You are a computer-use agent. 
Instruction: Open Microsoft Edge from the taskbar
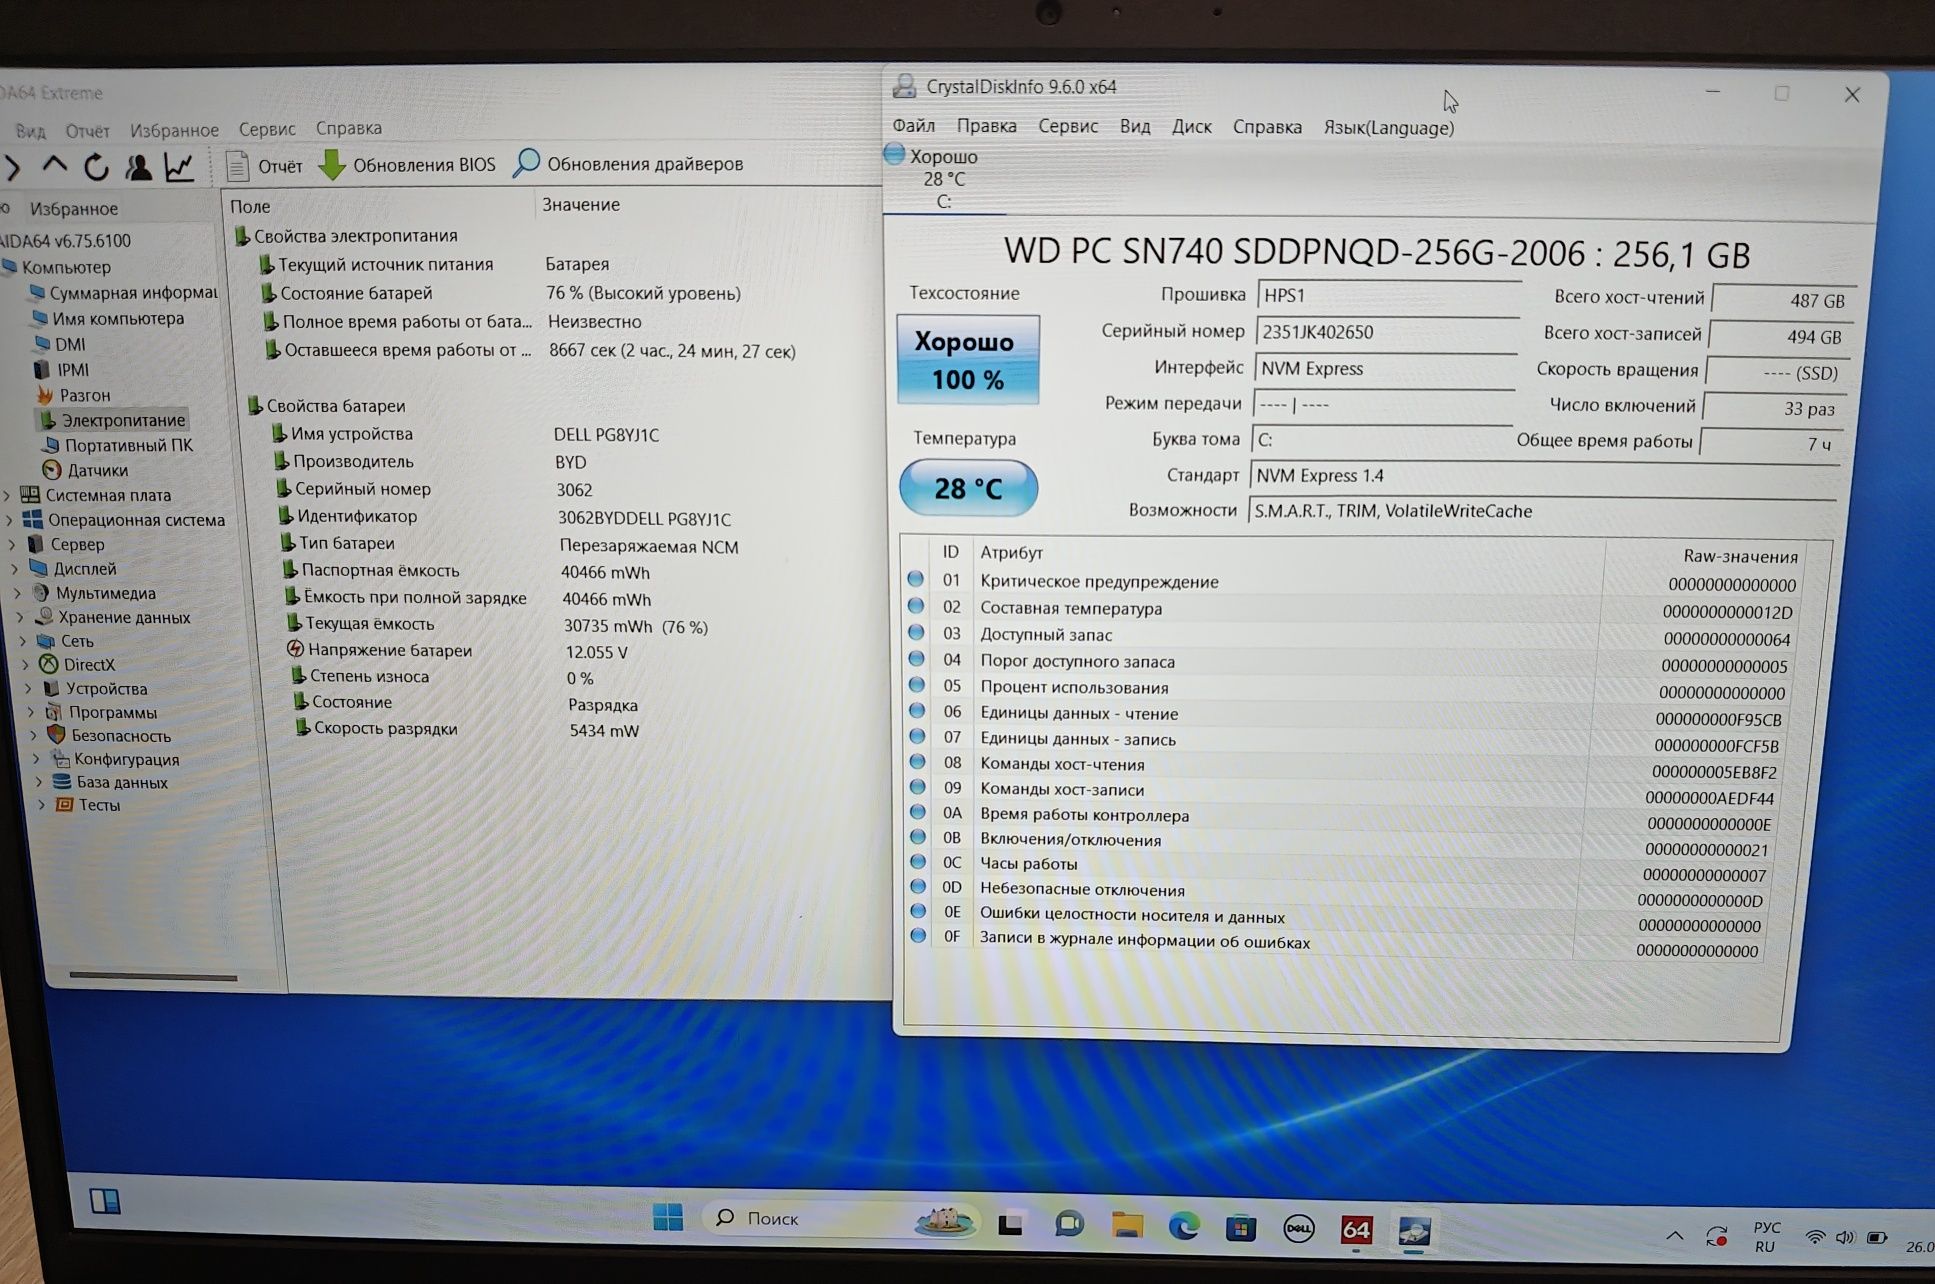coord(1184,1226)
